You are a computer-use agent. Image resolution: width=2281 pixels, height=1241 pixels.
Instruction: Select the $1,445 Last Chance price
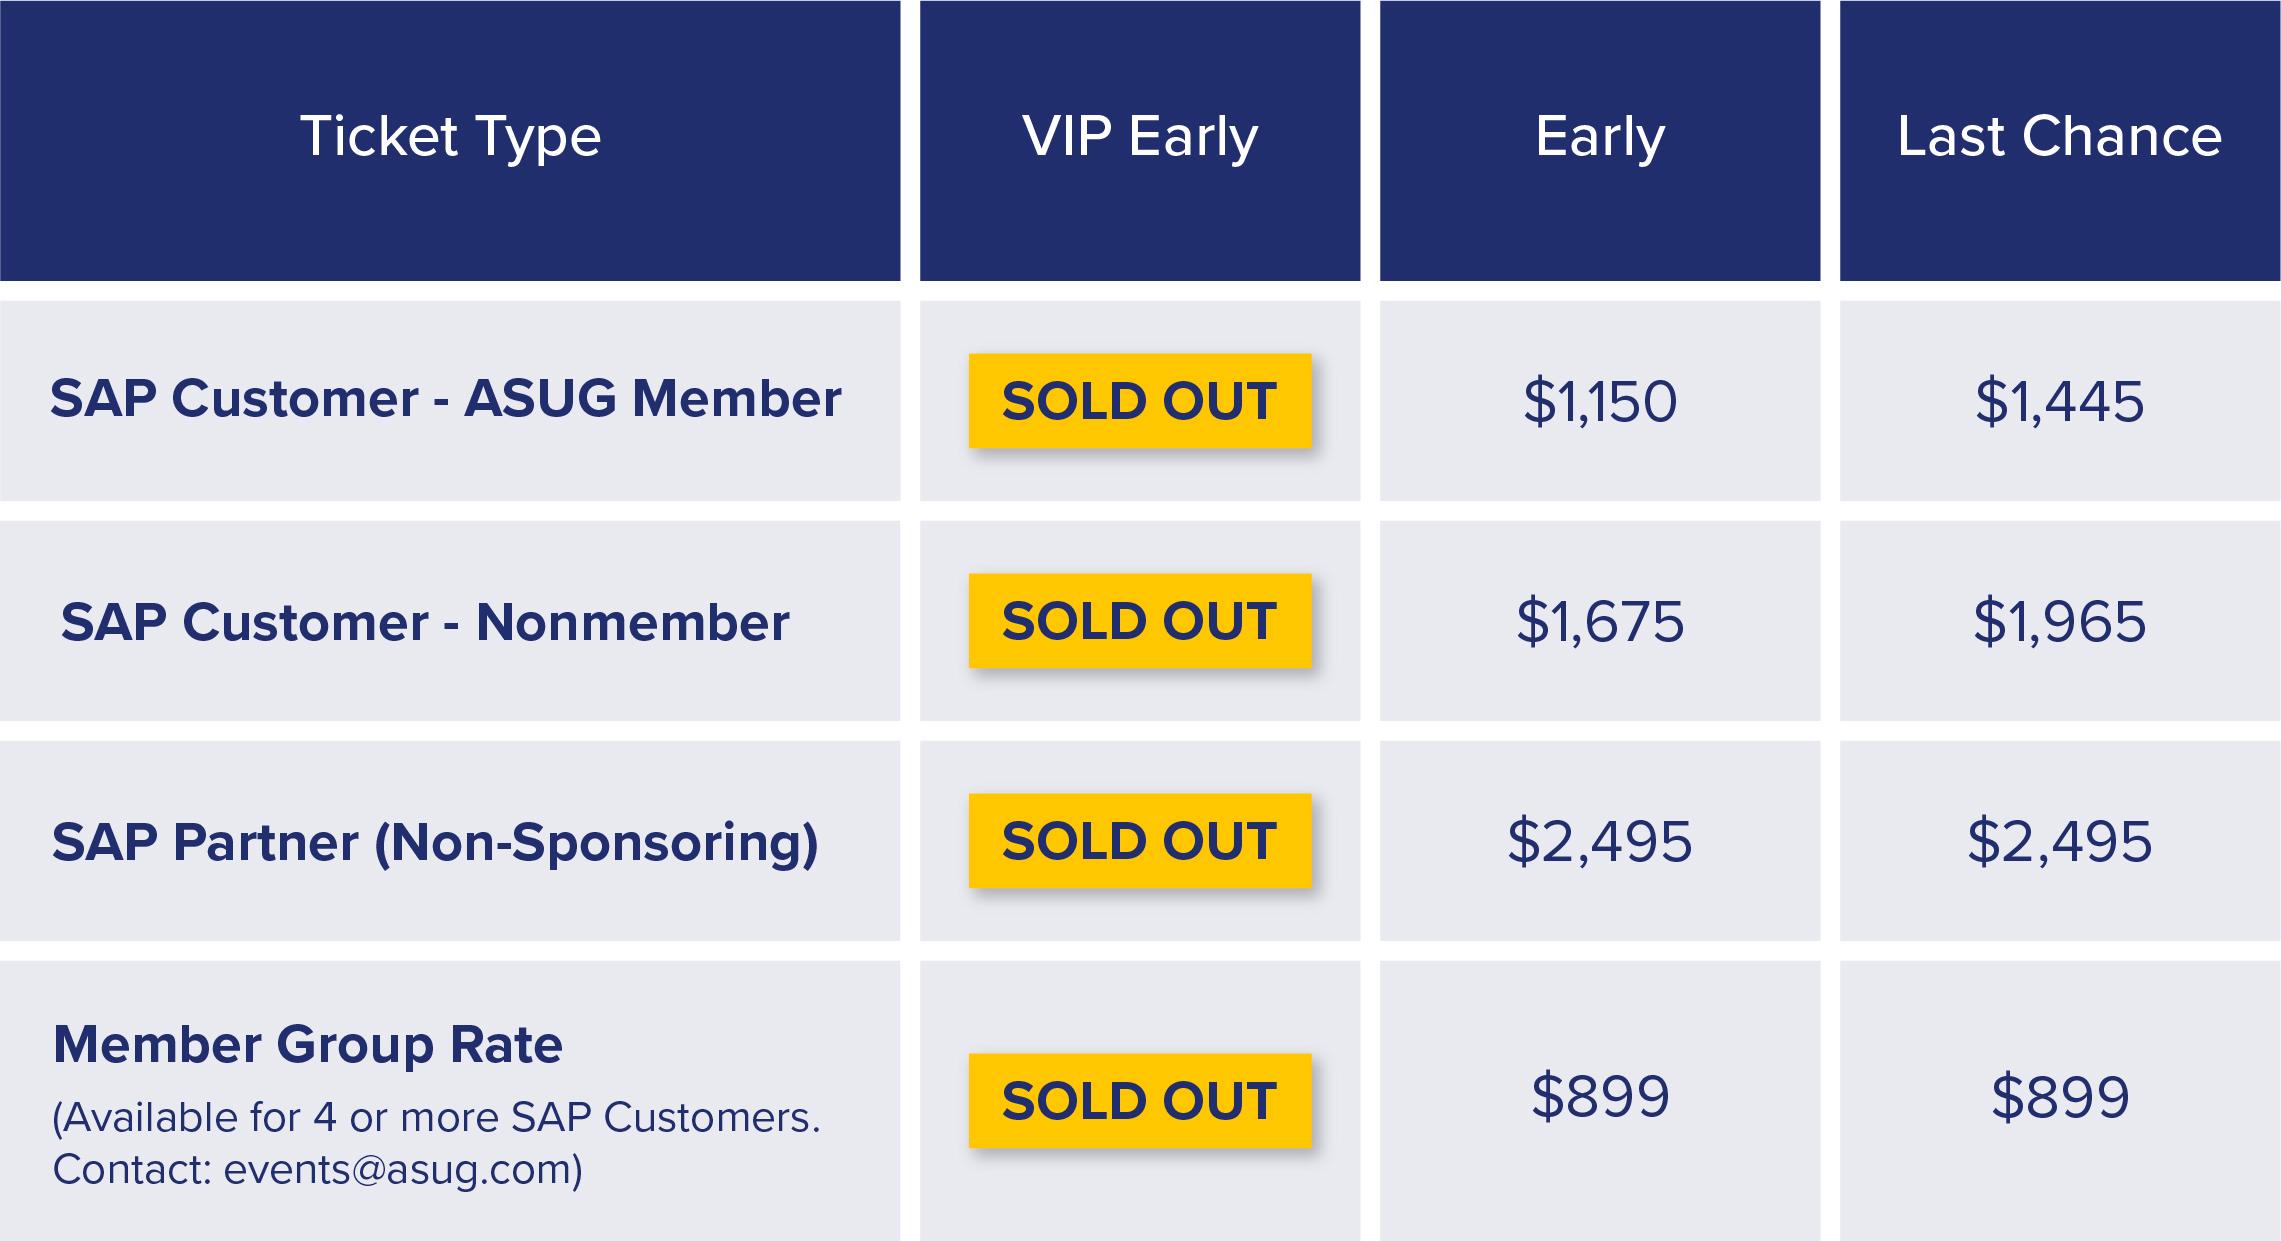[2060, 402]
